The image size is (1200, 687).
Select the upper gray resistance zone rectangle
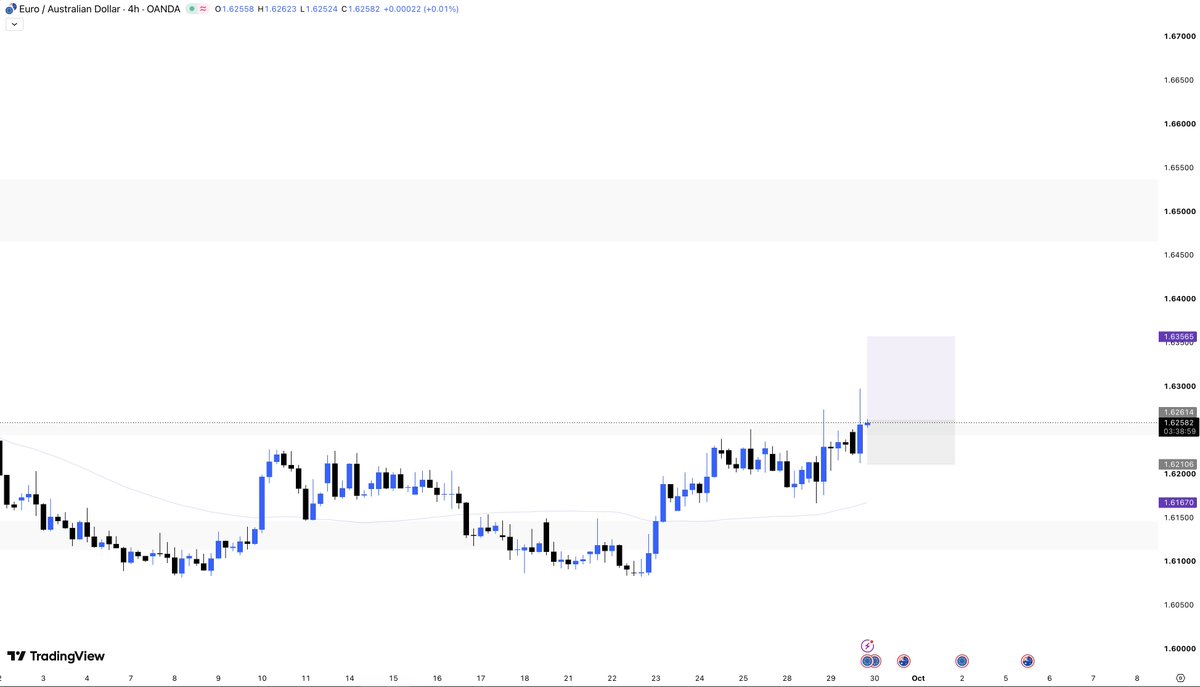(579, 210)
